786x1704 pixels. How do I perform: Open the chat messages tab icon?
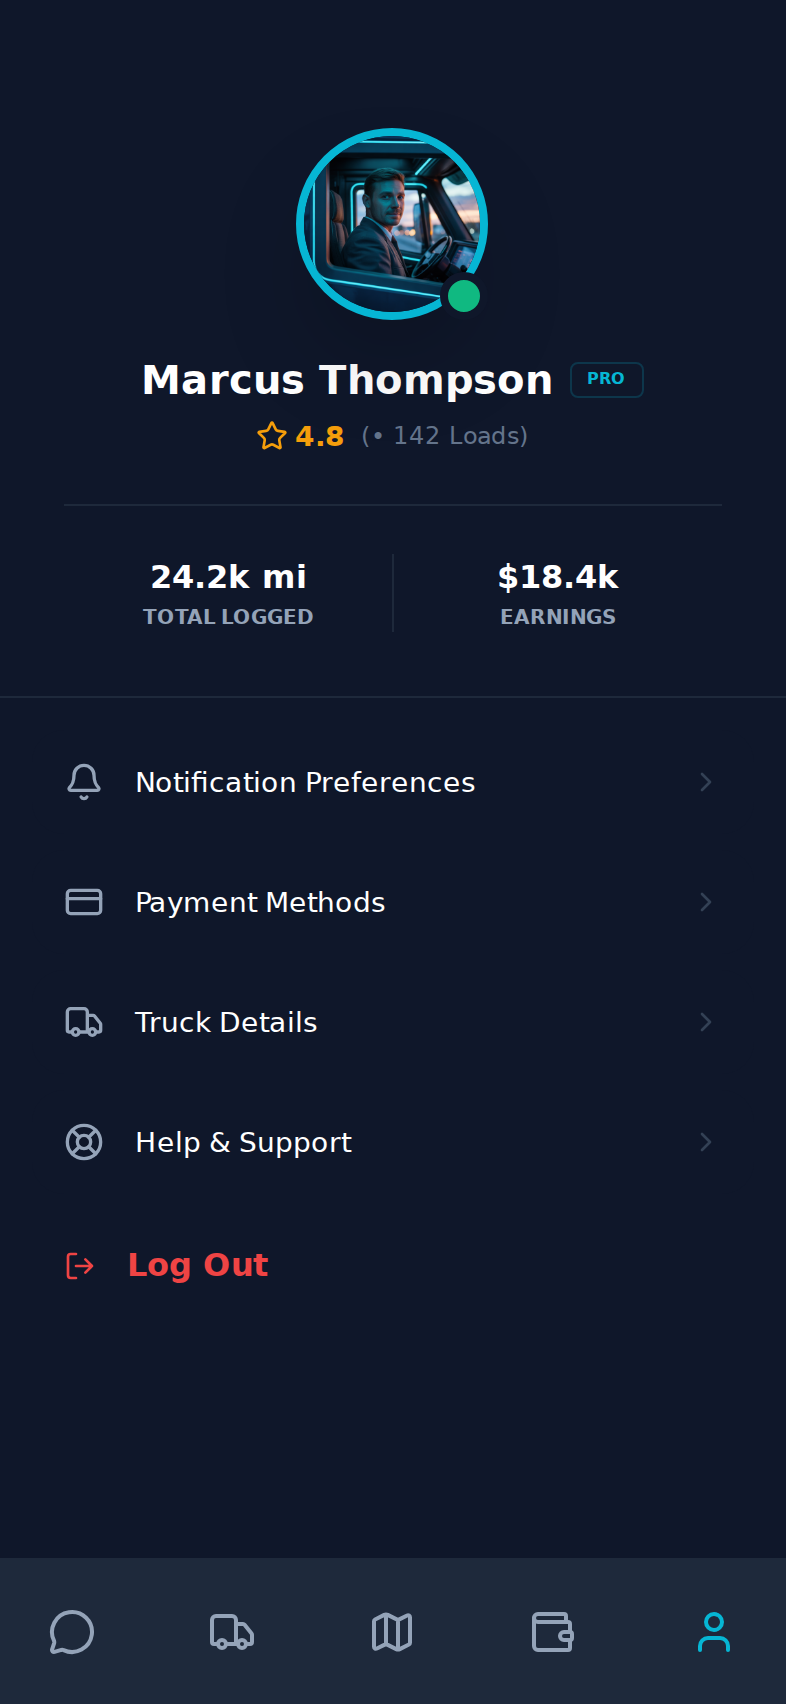click(72, 1632)
